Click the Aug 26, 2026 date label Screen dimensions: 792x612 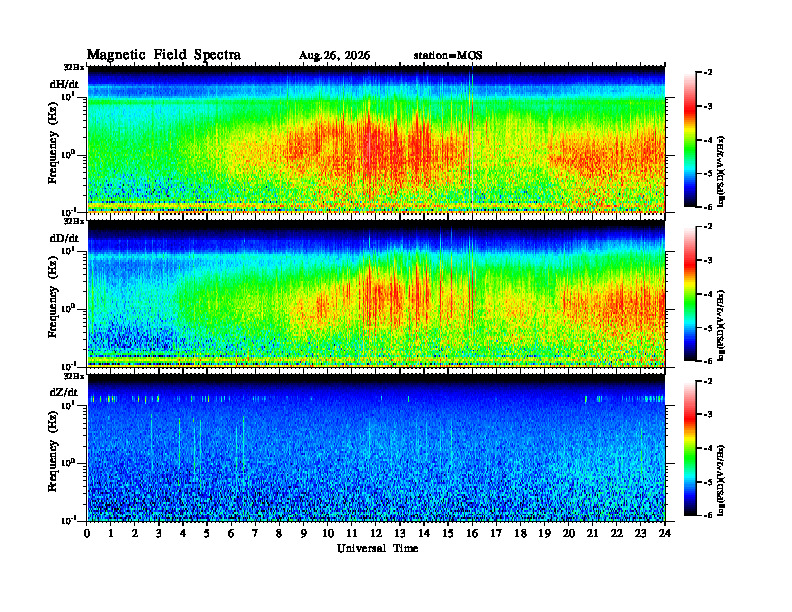pyautogui.click(x=334, y=56)
